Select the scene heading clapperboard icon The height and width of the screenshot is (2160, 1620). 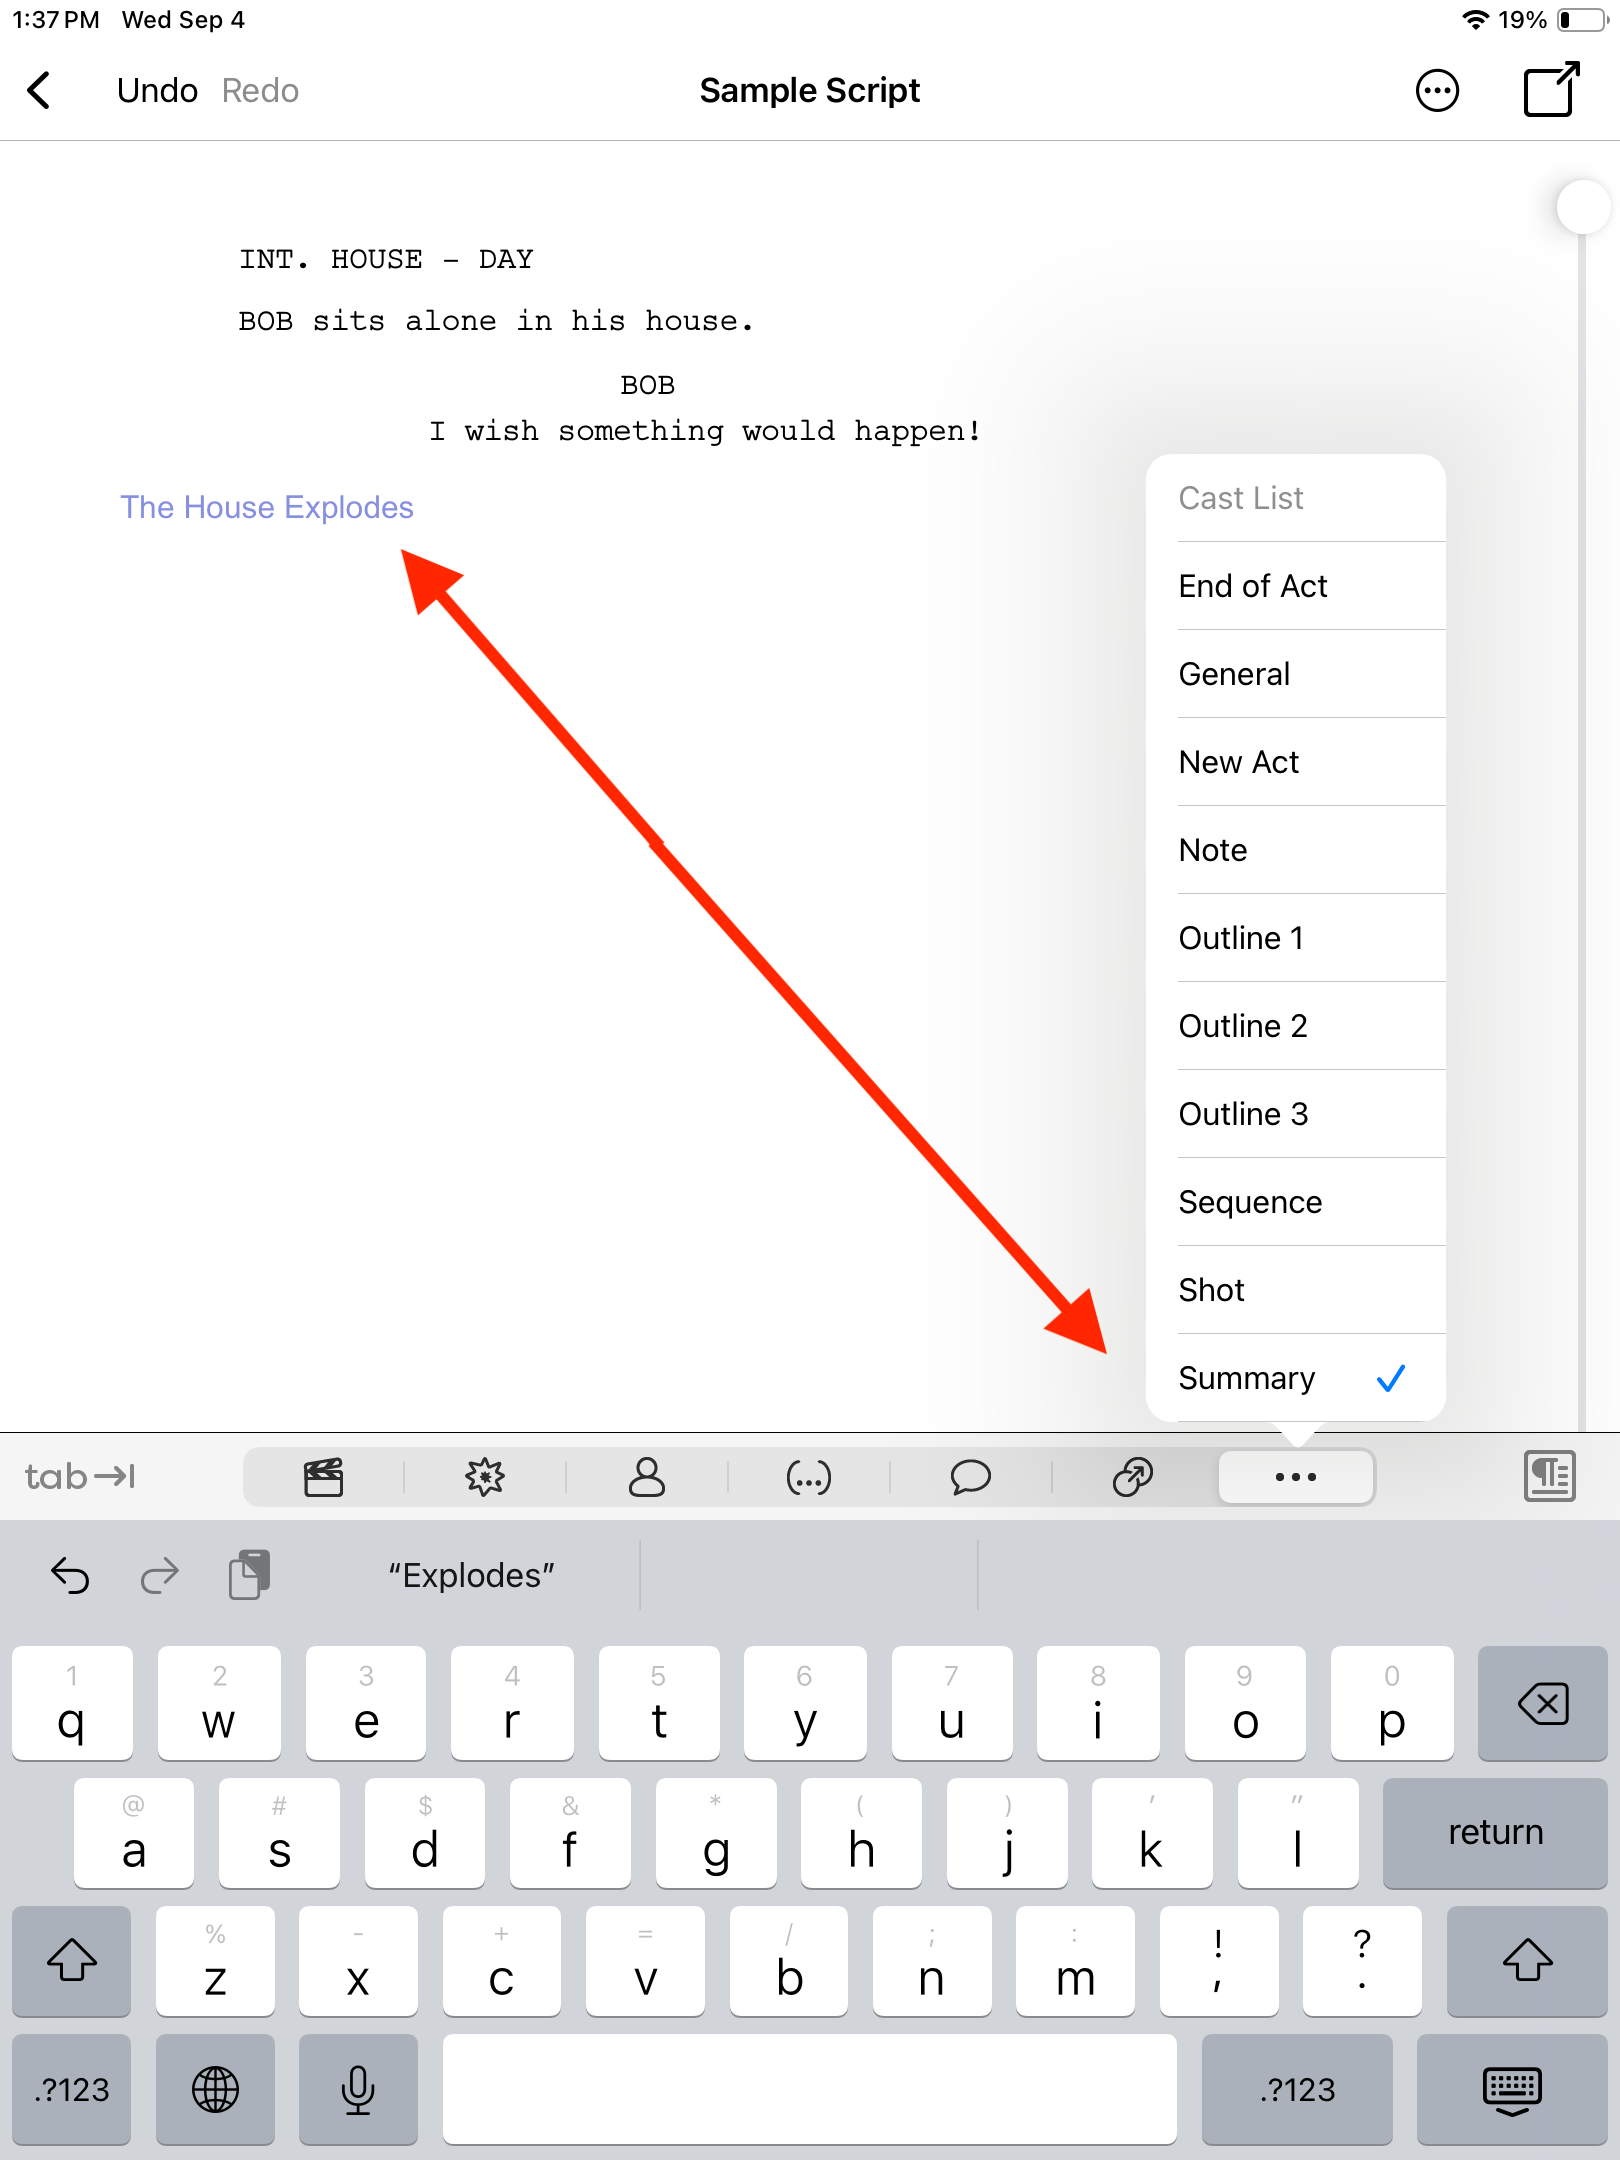(x=322, y=1477)
